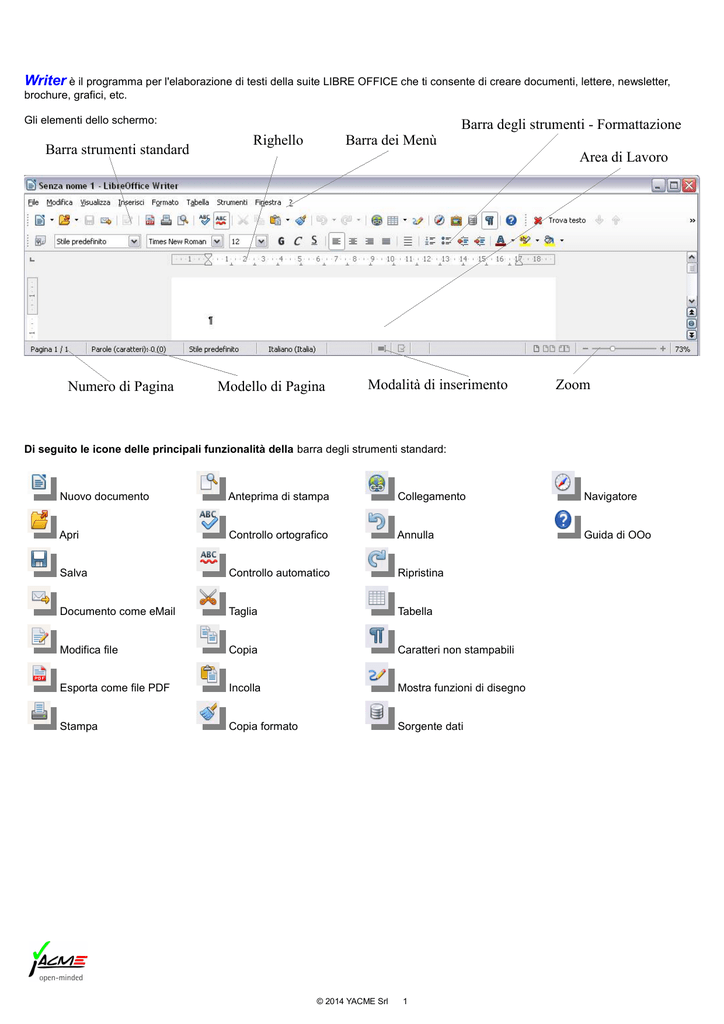Click the 'Trova testo' search field
This screenshot has width=724, height=1024.
(x=567, y=220)
